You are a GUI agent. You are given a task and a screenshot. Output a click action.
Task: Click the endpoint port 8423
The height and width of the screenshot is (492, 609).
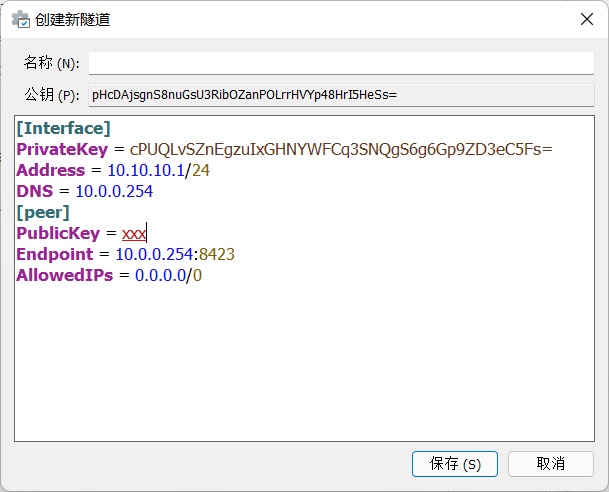[x=217, y=254]
